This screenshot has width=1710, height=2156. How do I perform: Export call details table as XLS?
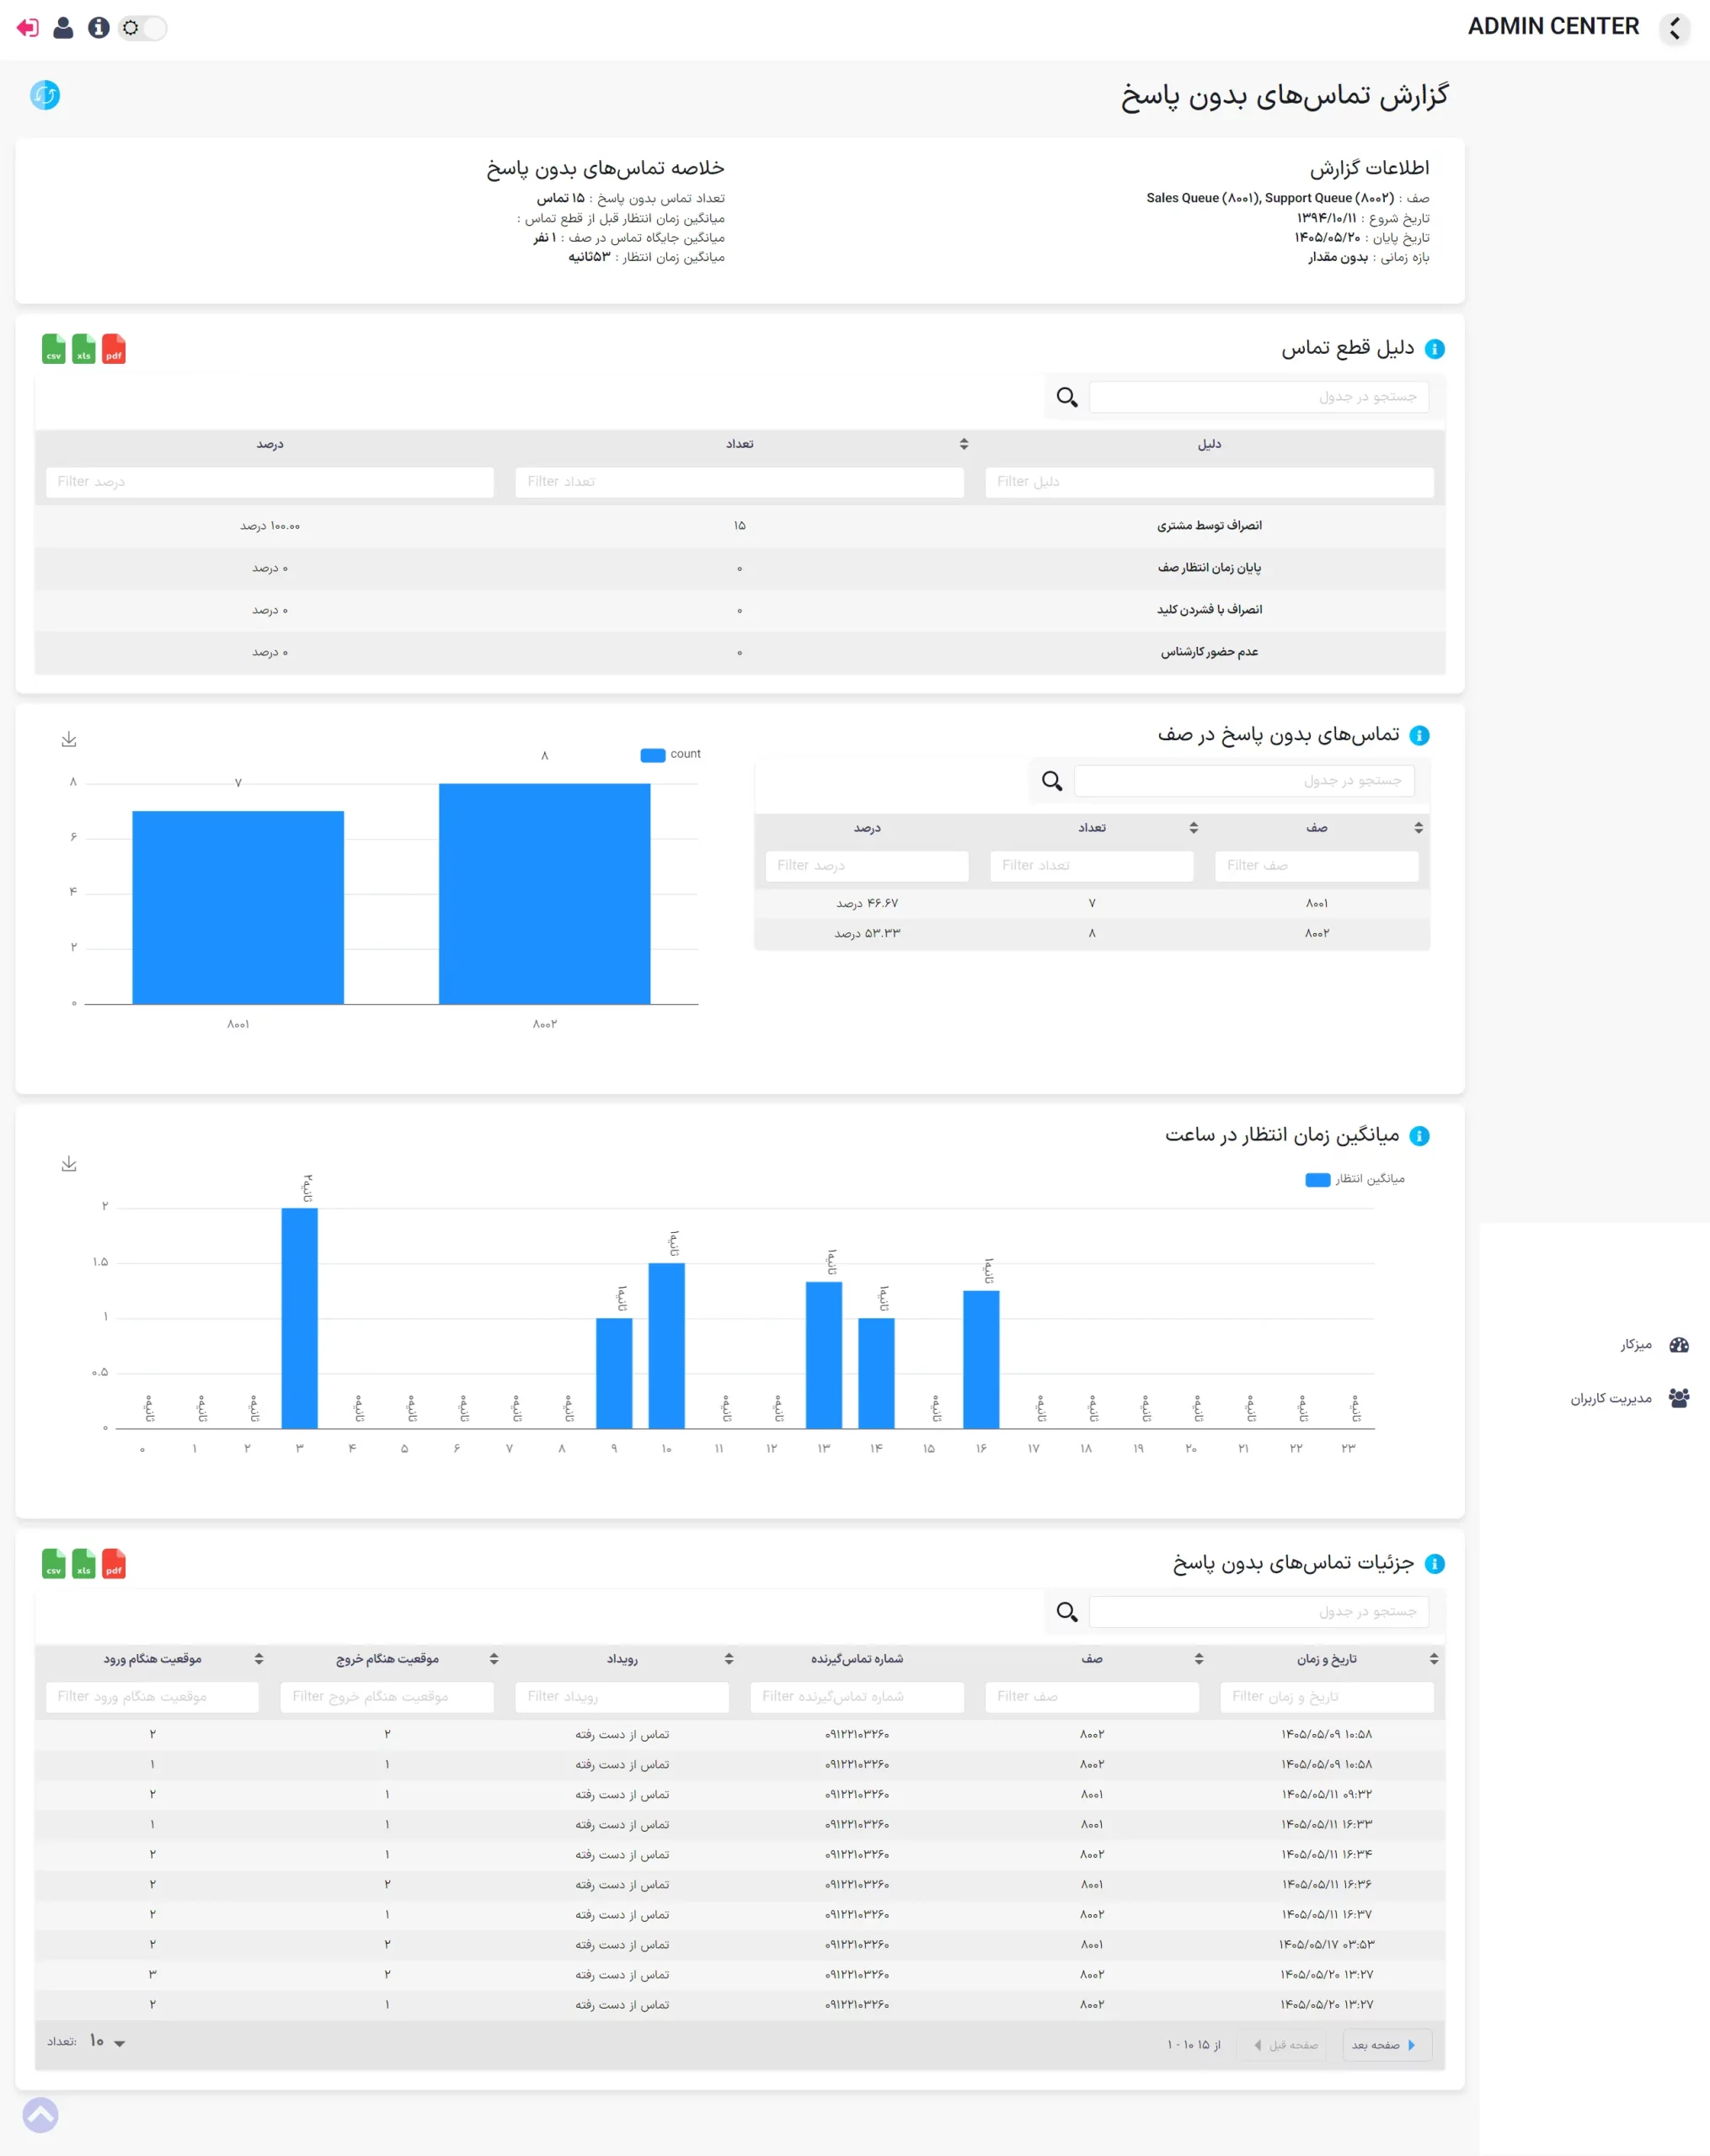click(x=84, y=1564)
